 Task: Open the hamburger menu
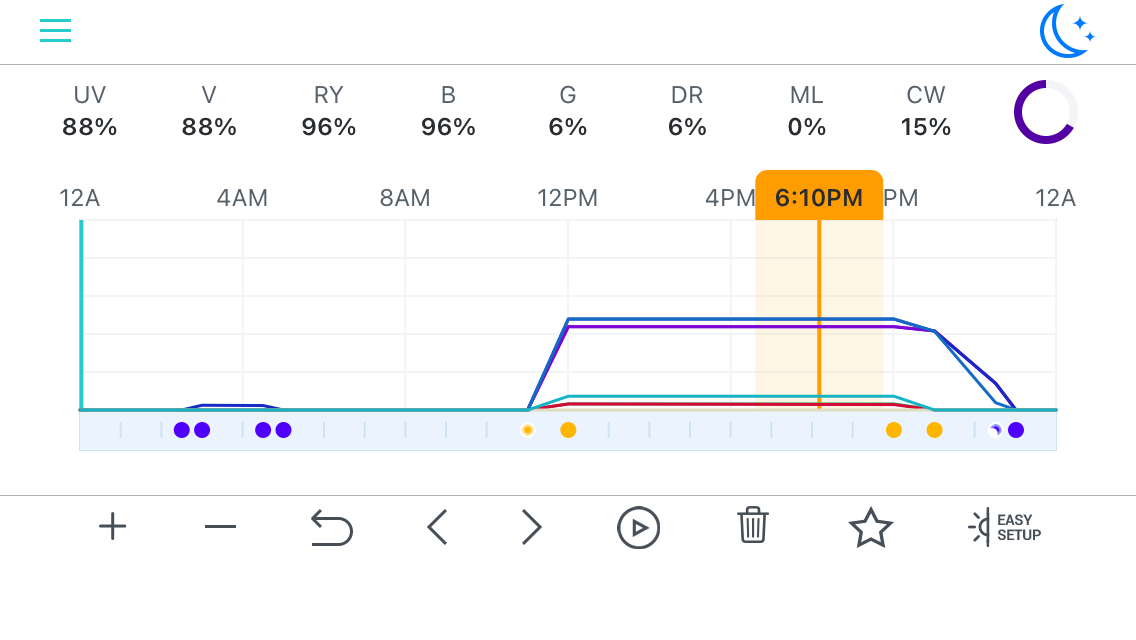pos(55,30)
